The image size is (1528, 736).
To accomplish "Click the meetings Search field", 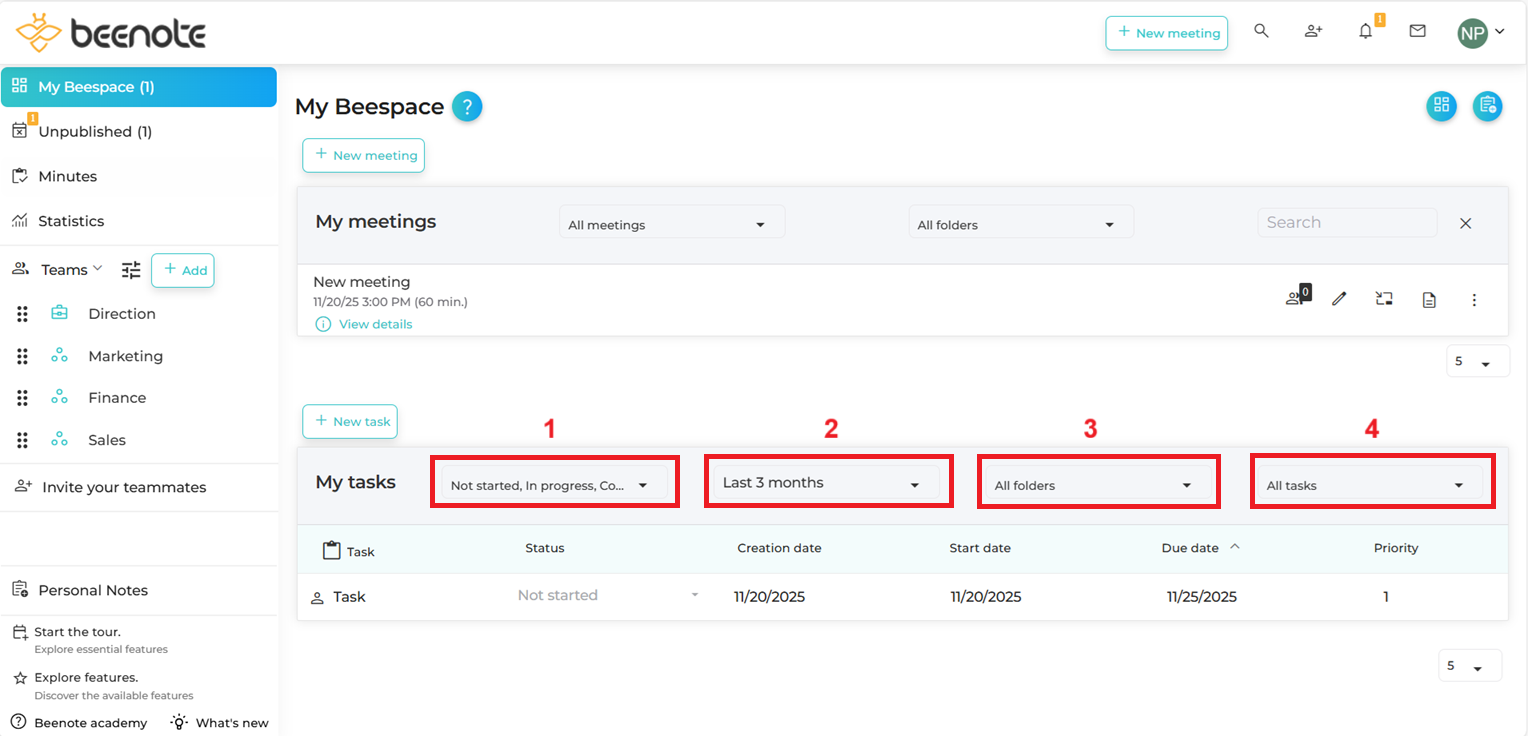I will (1346, 222).
